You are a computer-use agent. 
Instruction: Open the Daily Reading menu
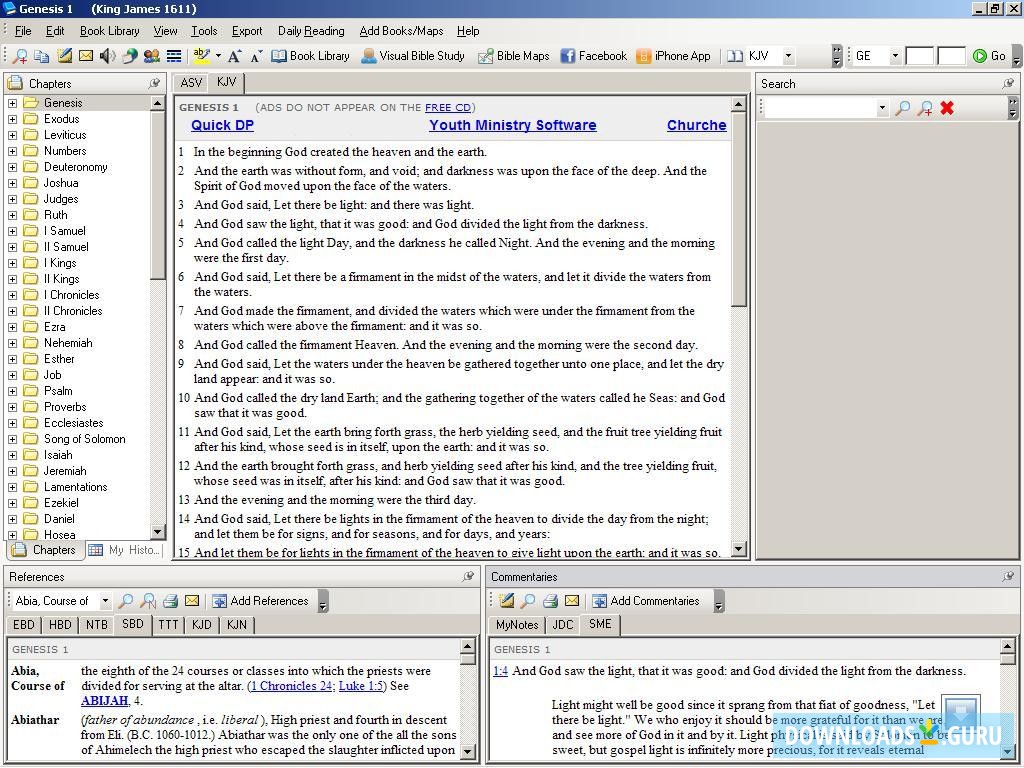tap(311, 31)
